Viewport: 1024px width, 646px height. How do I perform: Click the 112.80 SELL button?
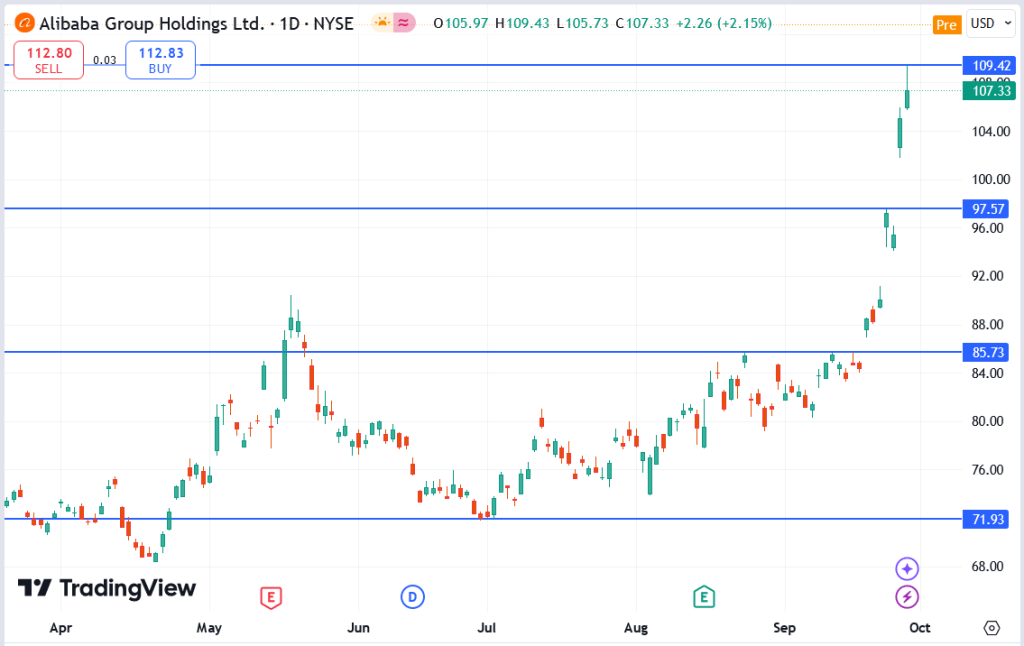[49, 60]
